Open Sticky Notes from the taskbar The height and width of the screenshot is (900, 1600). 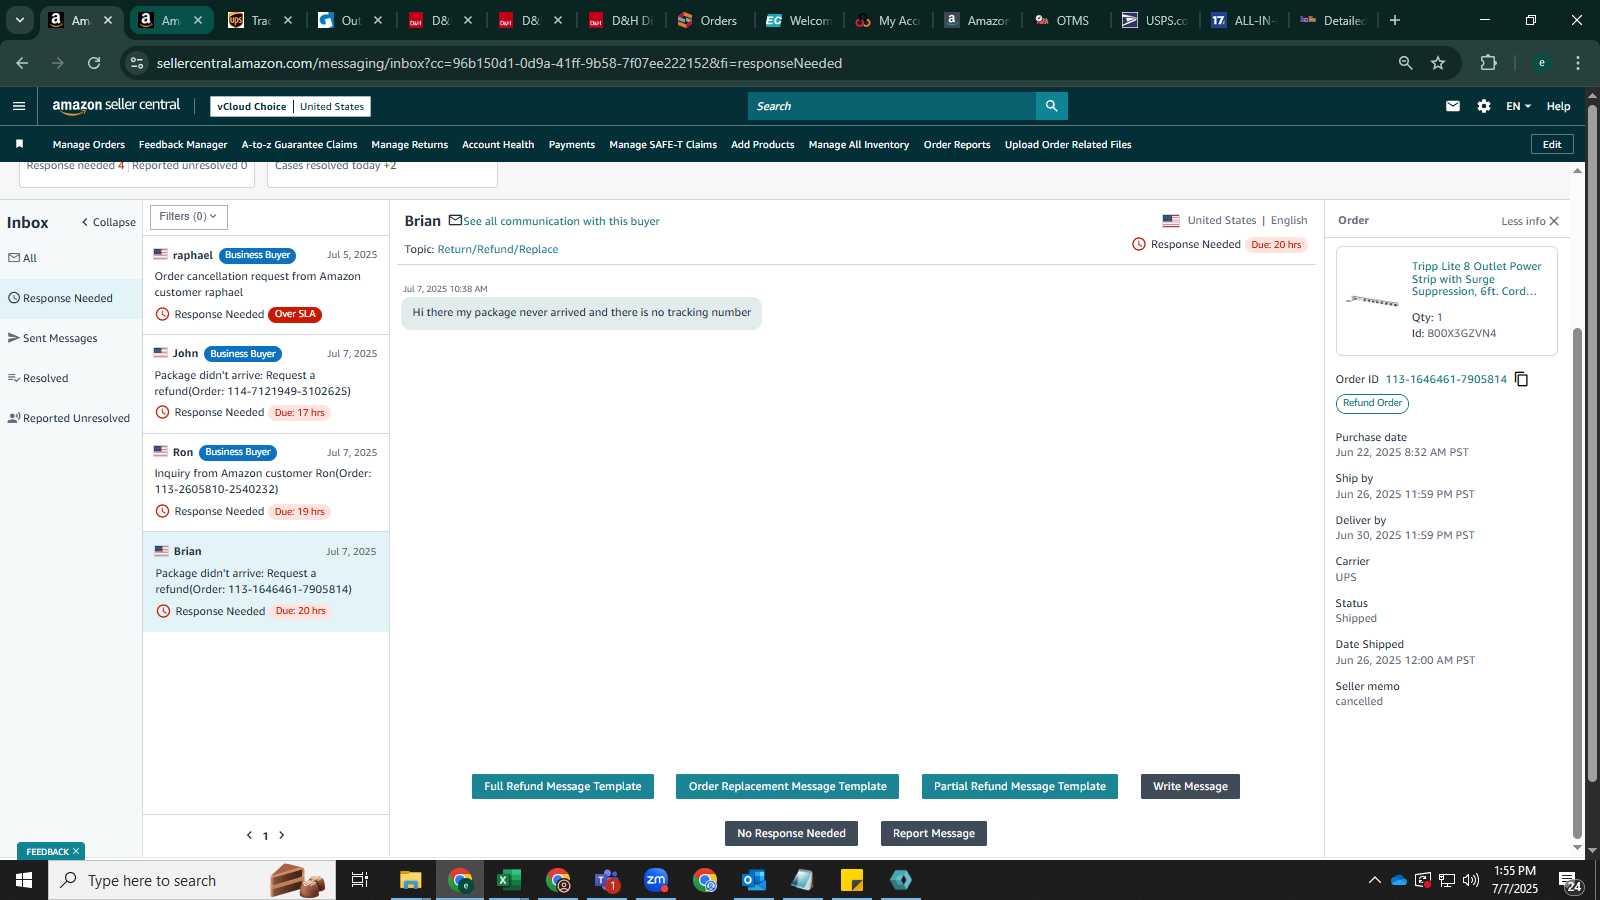(x=852, y=880)
